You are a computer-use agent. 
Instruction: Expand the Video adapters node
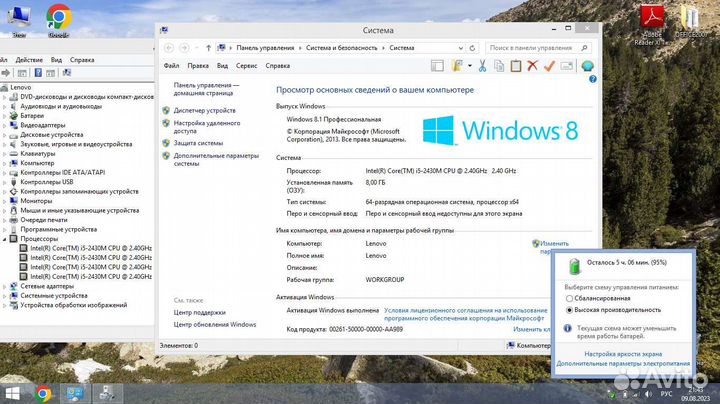[5, 125]
